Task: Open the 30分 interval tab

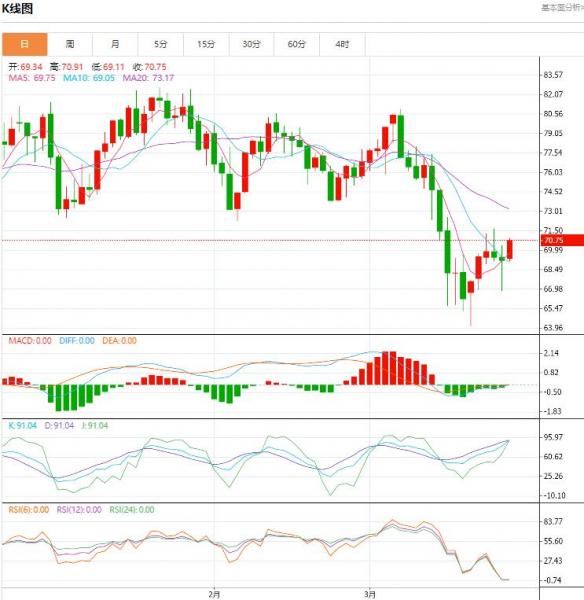Action: 251,44
